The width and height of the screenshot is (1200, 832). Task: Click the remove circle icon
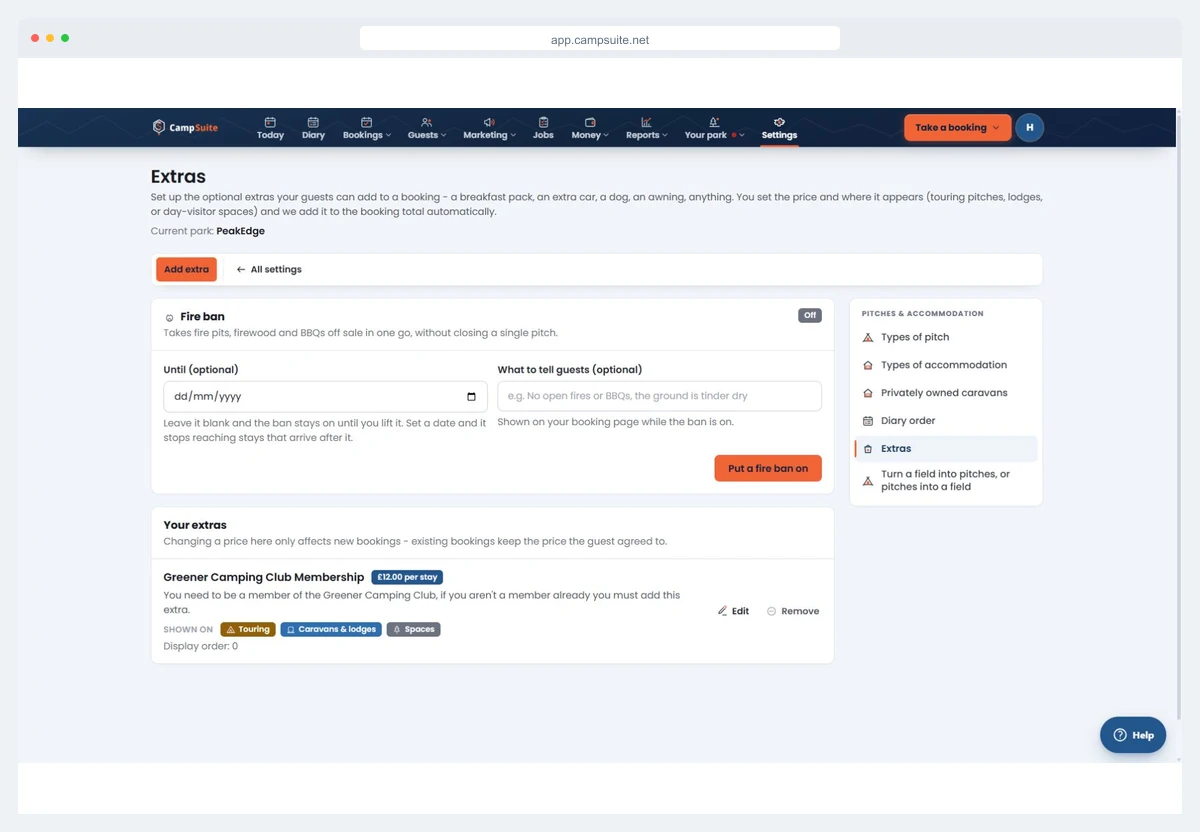771,611
